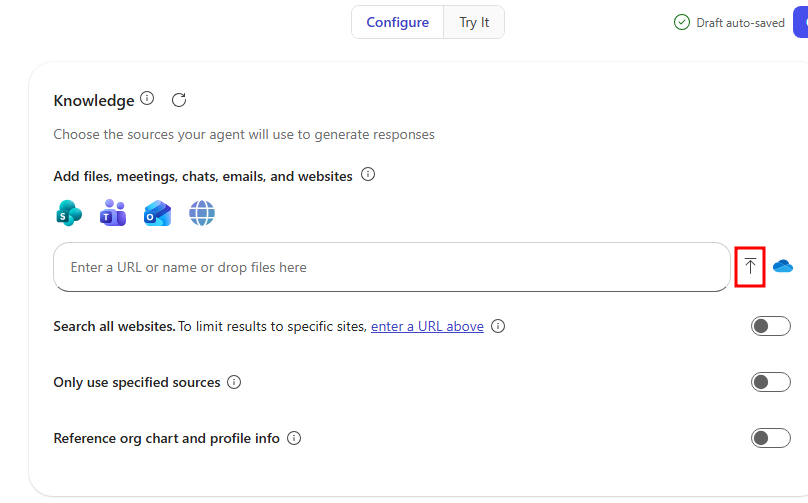Toggle Reference org chart and profile info
The height and width of the screenshot is (503, 808).
coord(770,438)
